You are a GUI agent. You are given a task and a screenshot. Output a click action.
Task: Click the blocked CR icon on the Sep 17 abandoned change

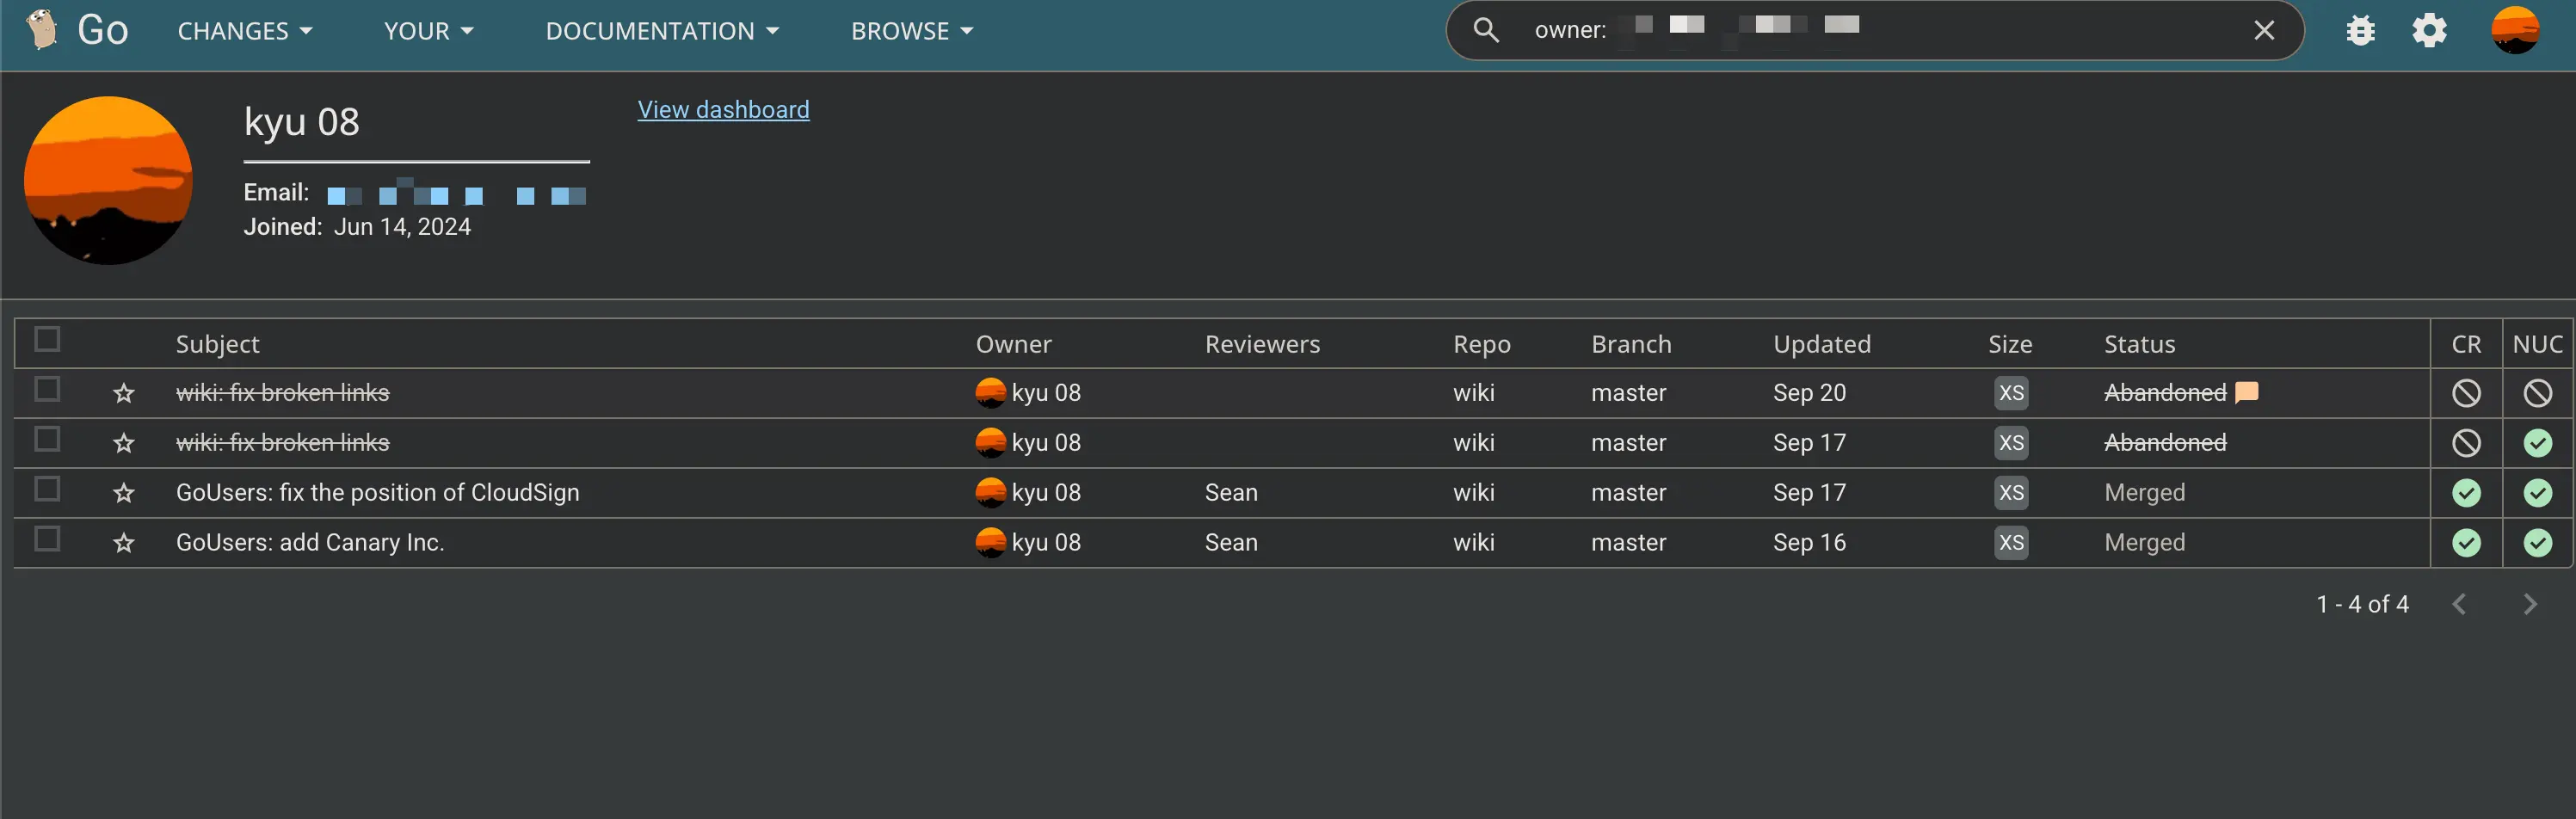point(2466,443)
